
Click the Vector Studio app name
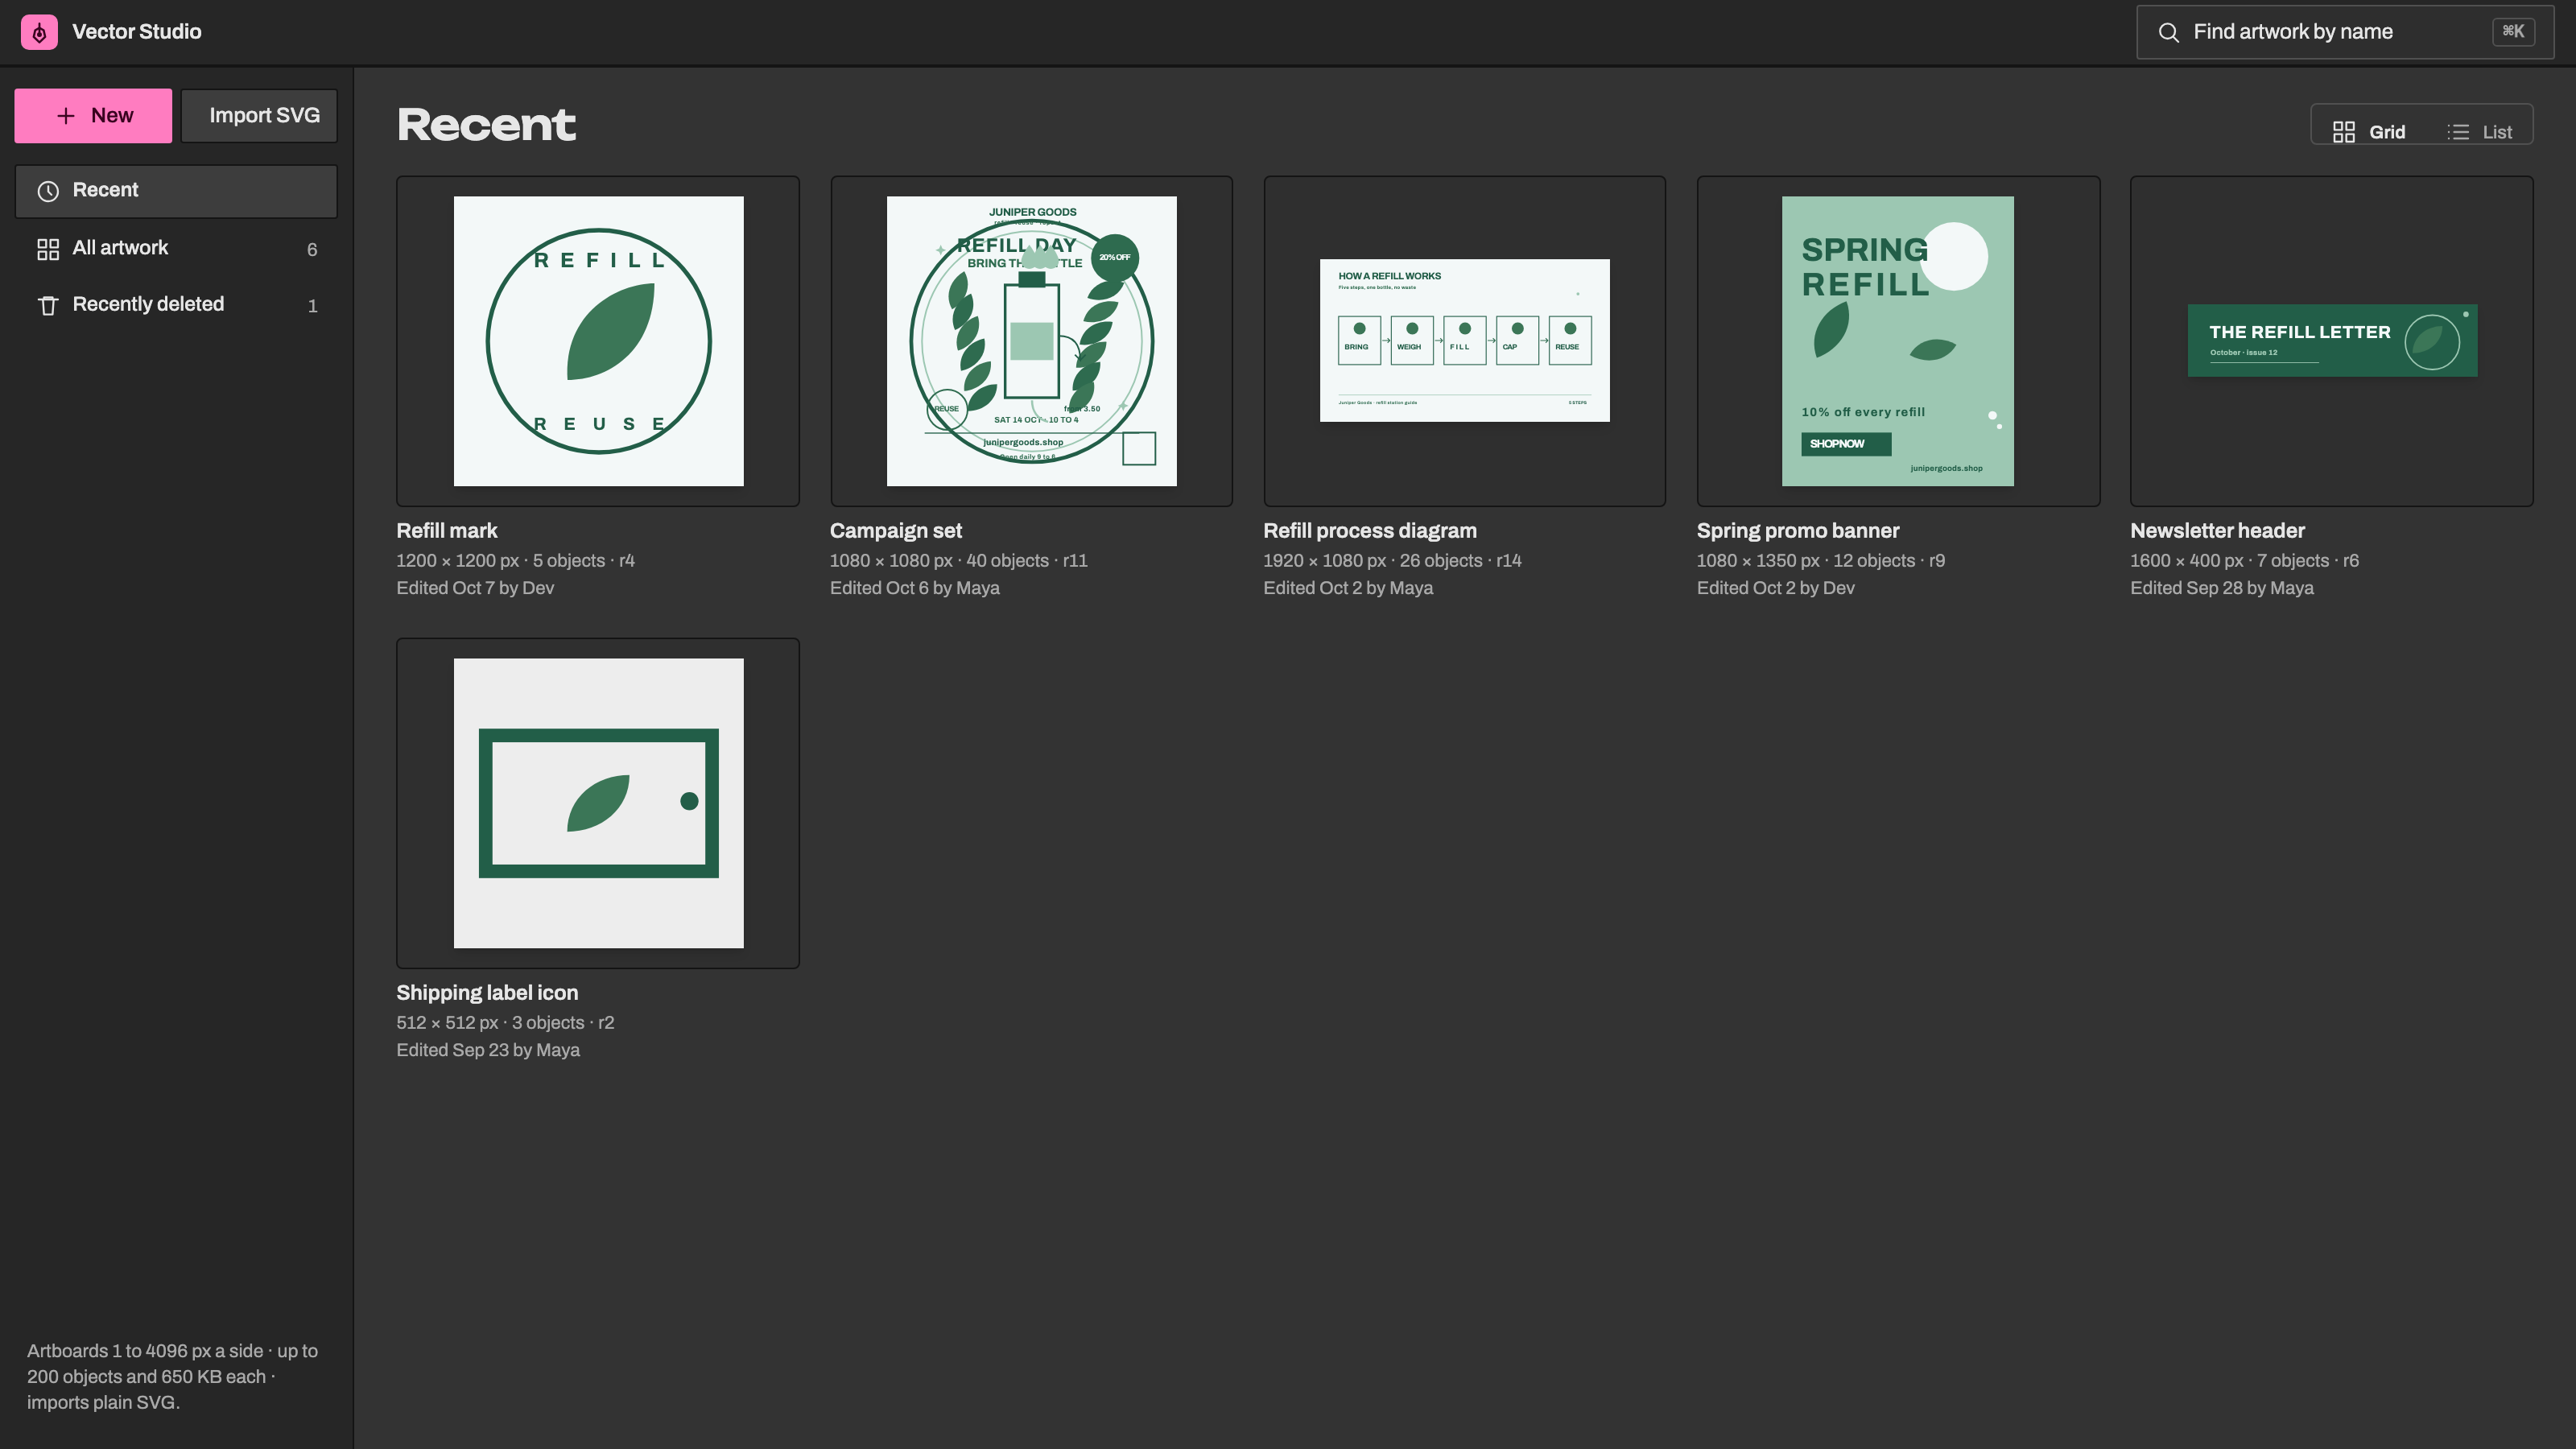click(137, 32)
